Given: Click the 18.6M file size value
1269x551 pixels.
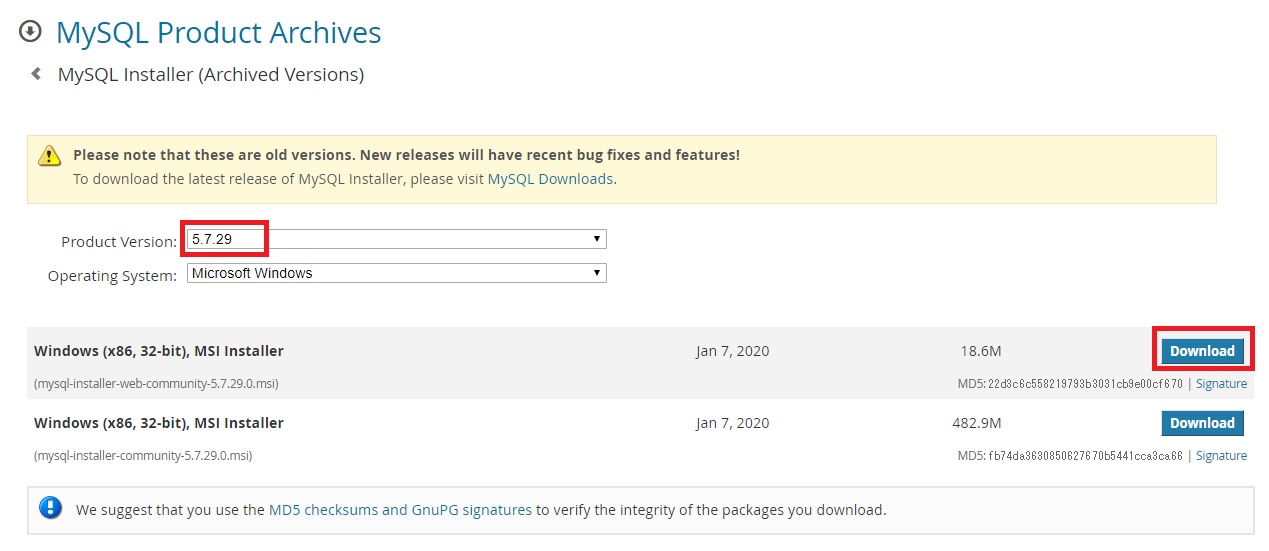Looking at the screenshot, I should (x=980, y=351).
